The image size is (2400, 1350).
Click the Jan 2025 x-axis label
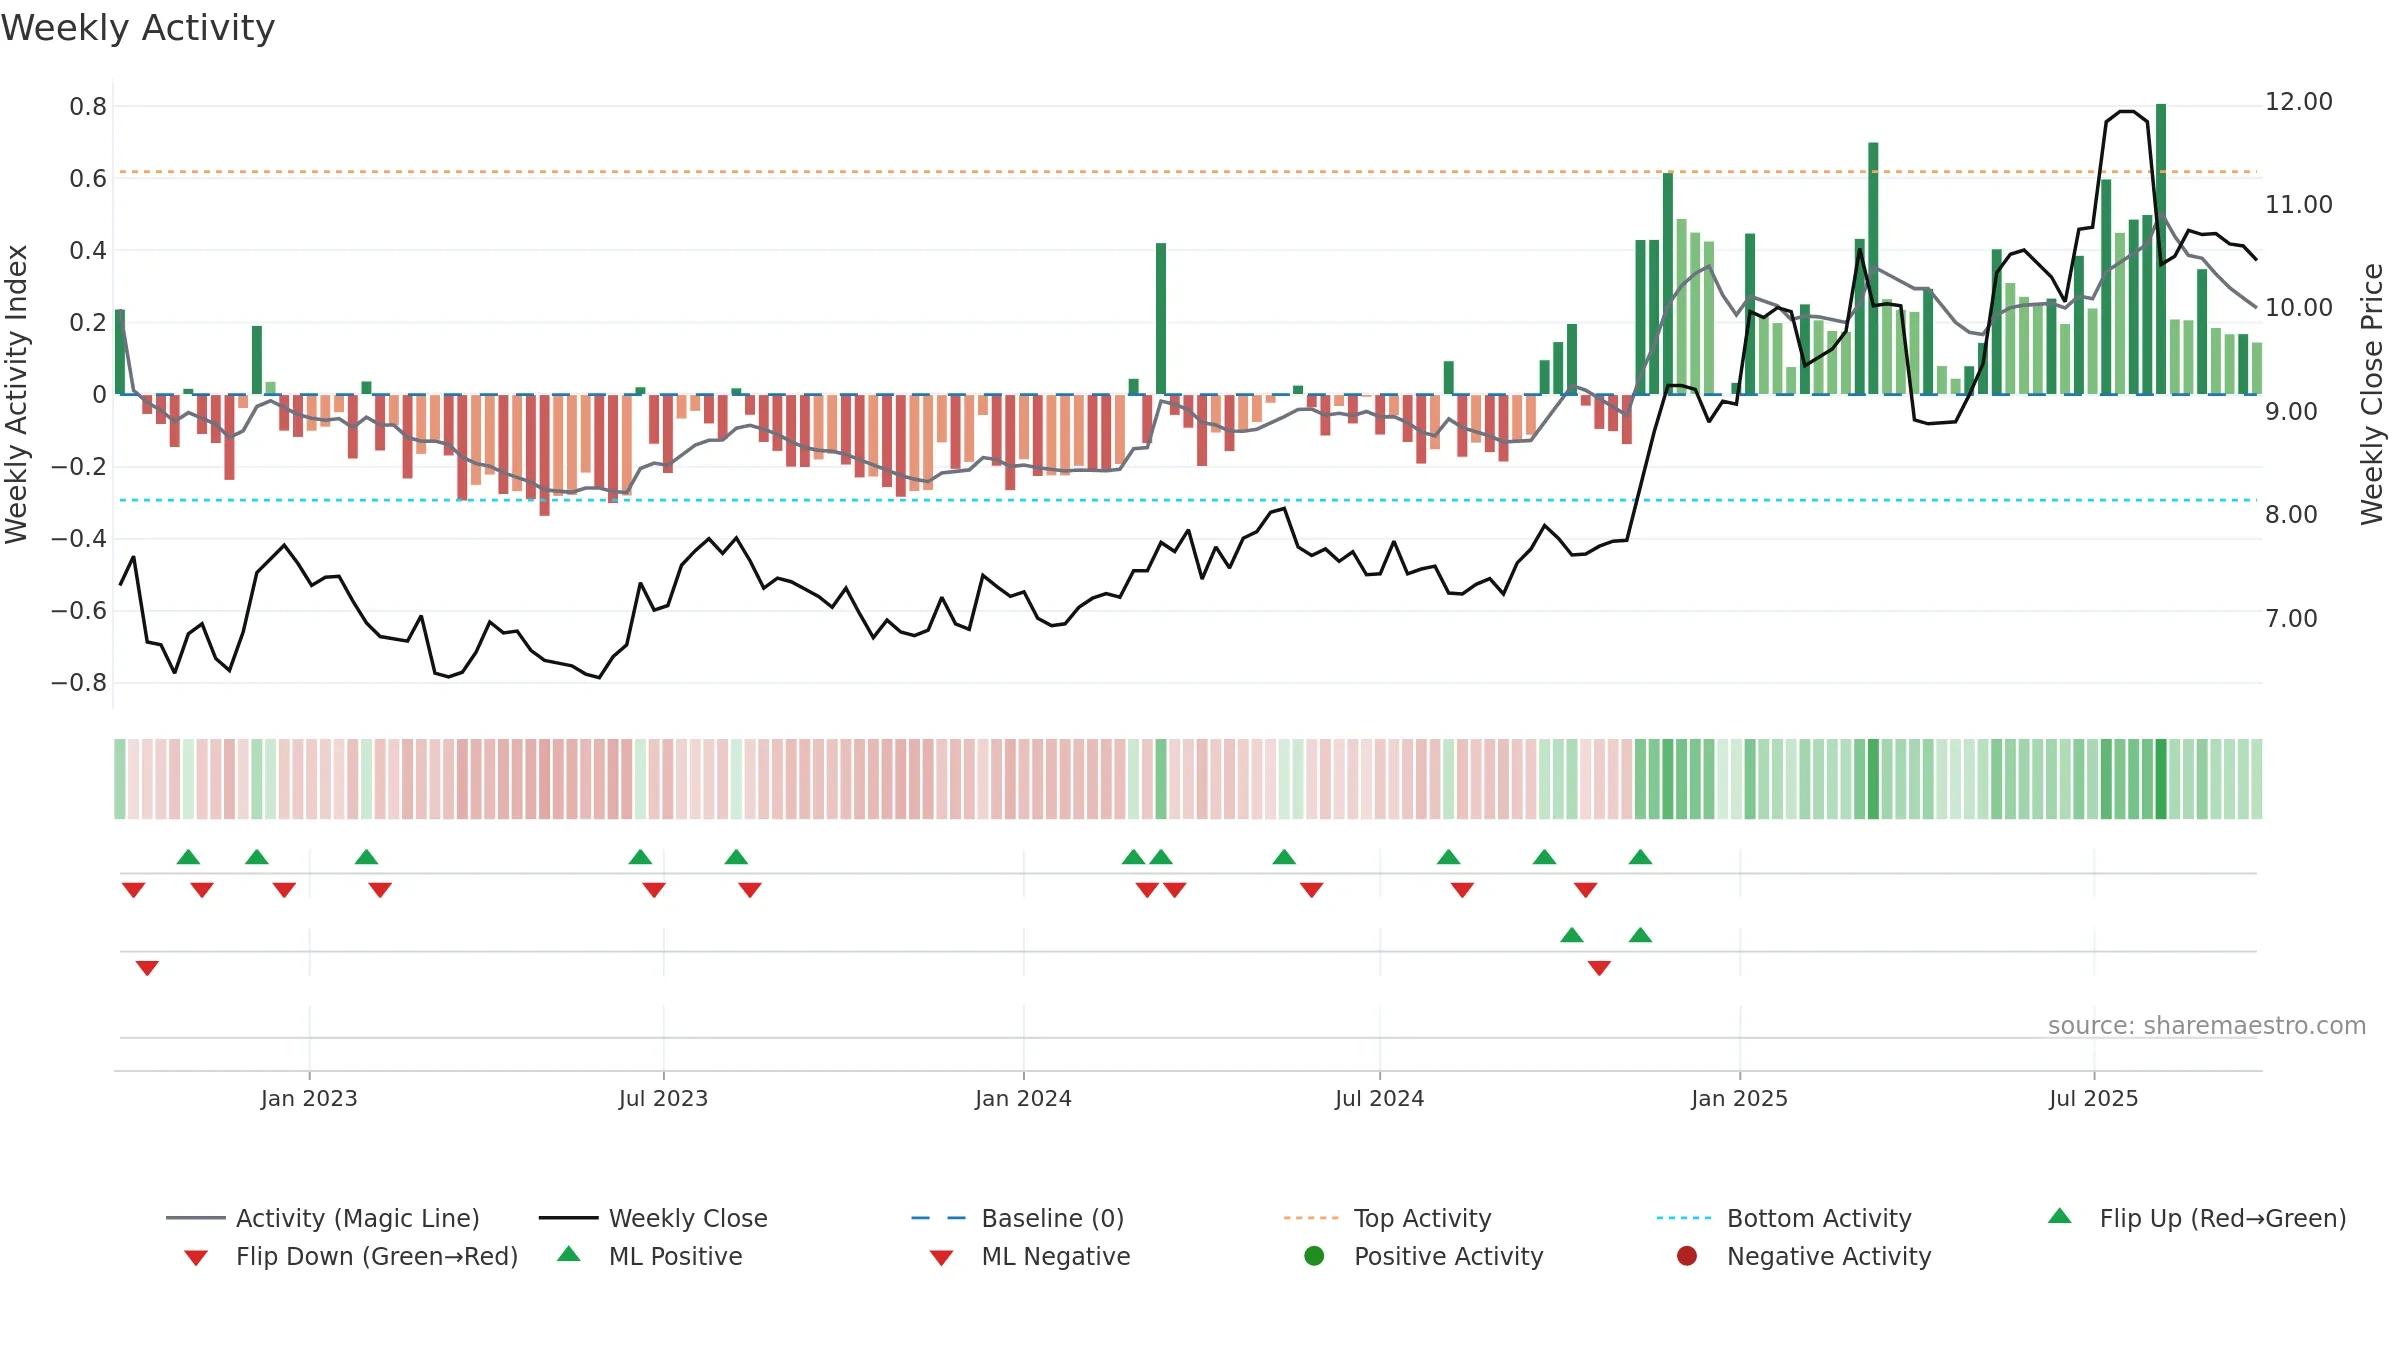tap(1739, 1098)
